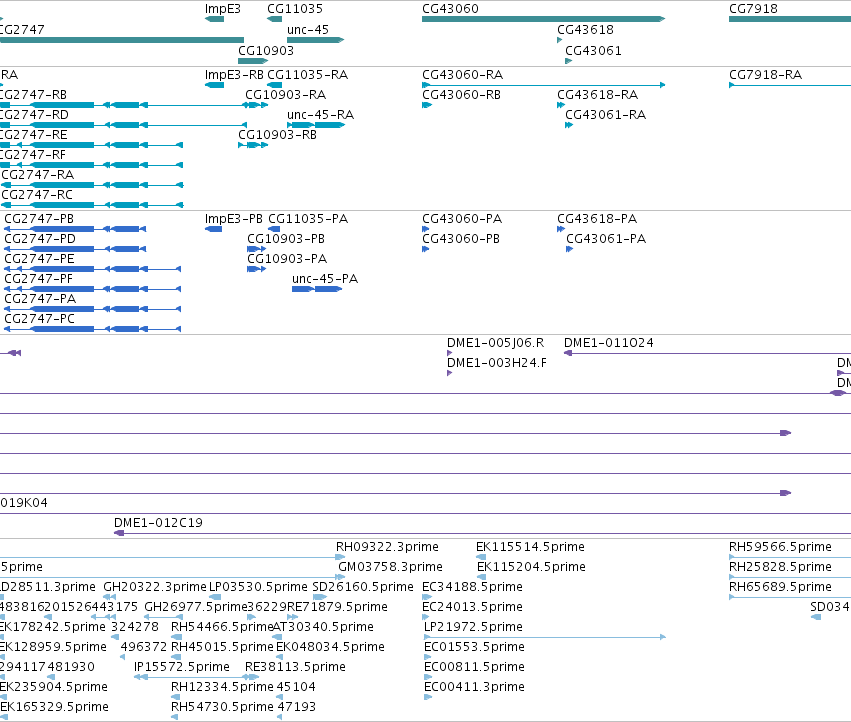Click the ImpE3 gene label
The height and width of the screenshot is (722, 851).
coord(223,9)
